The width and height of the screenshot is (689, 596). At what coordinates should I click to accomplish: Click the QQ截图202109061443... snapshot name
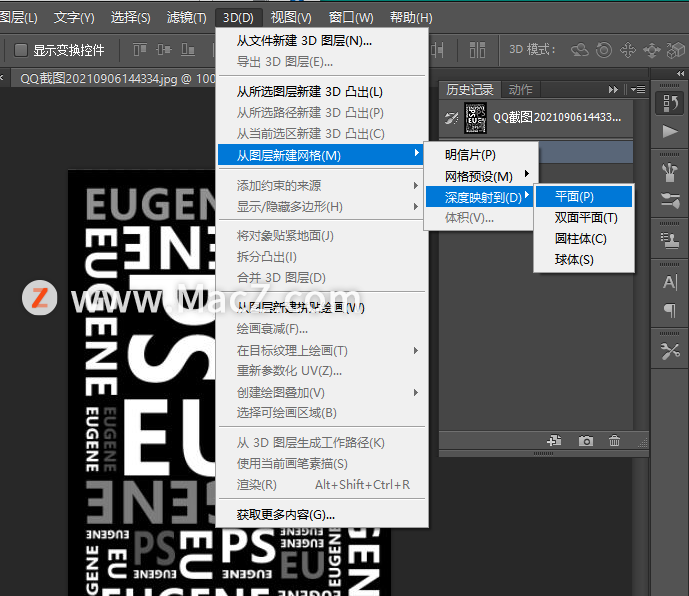coord(557,117)
